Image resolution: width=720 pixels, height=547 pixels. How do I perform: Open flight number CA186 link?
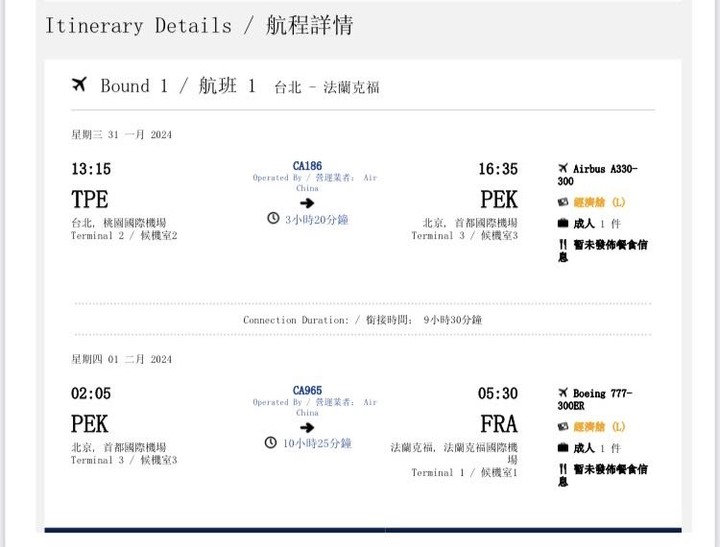click(307, 166)
